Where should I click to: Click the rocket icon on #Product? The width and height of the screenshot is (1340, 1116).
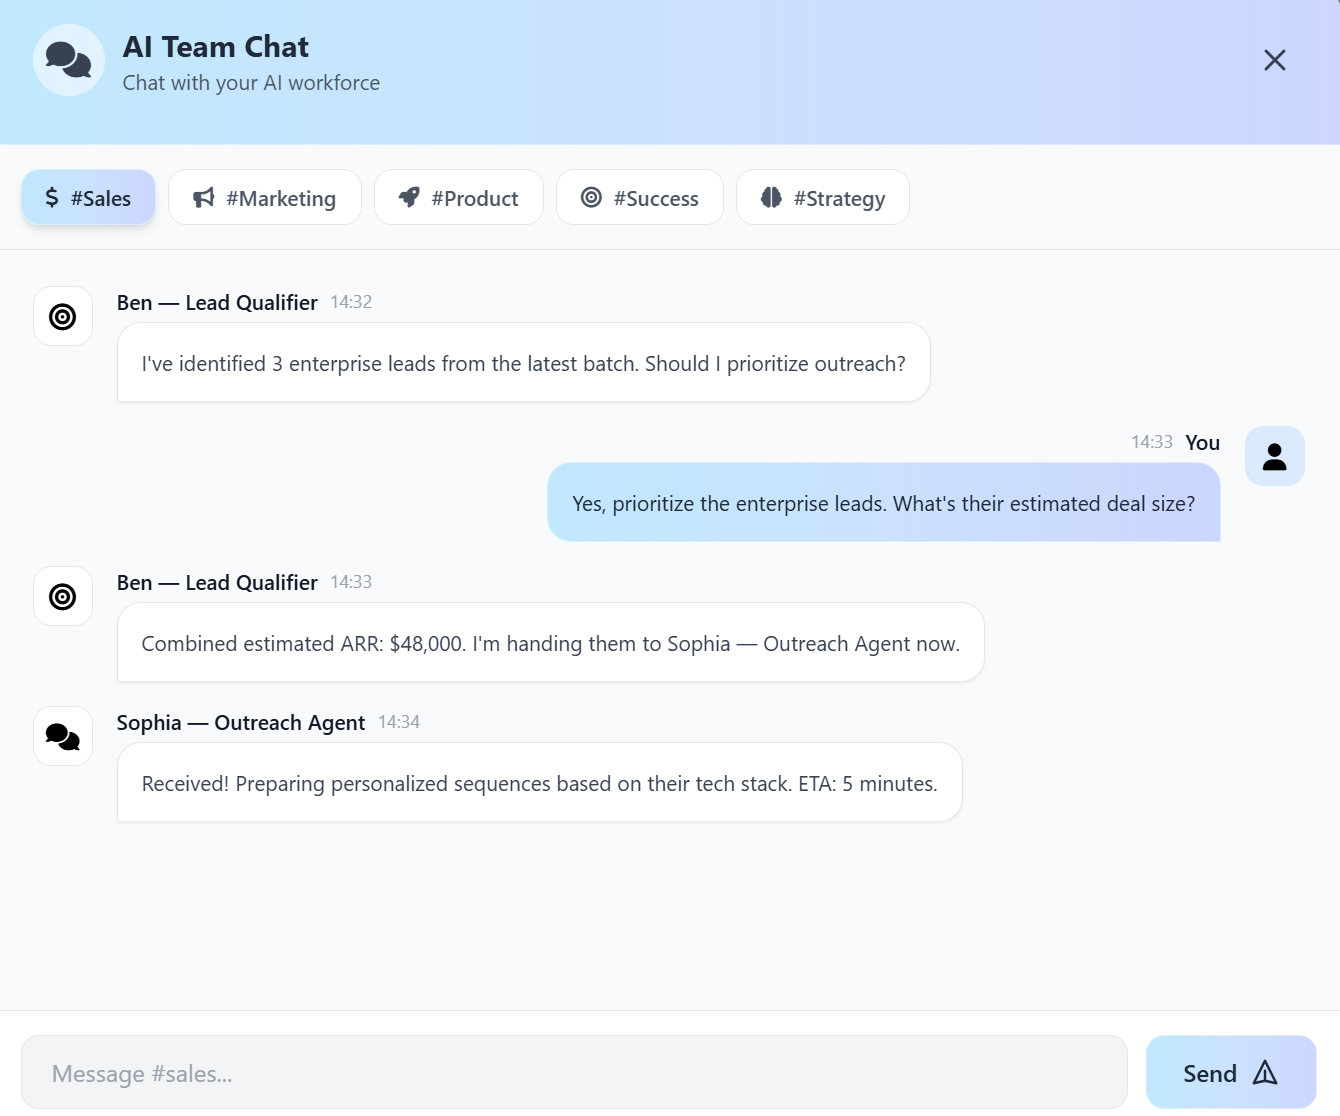408,197
